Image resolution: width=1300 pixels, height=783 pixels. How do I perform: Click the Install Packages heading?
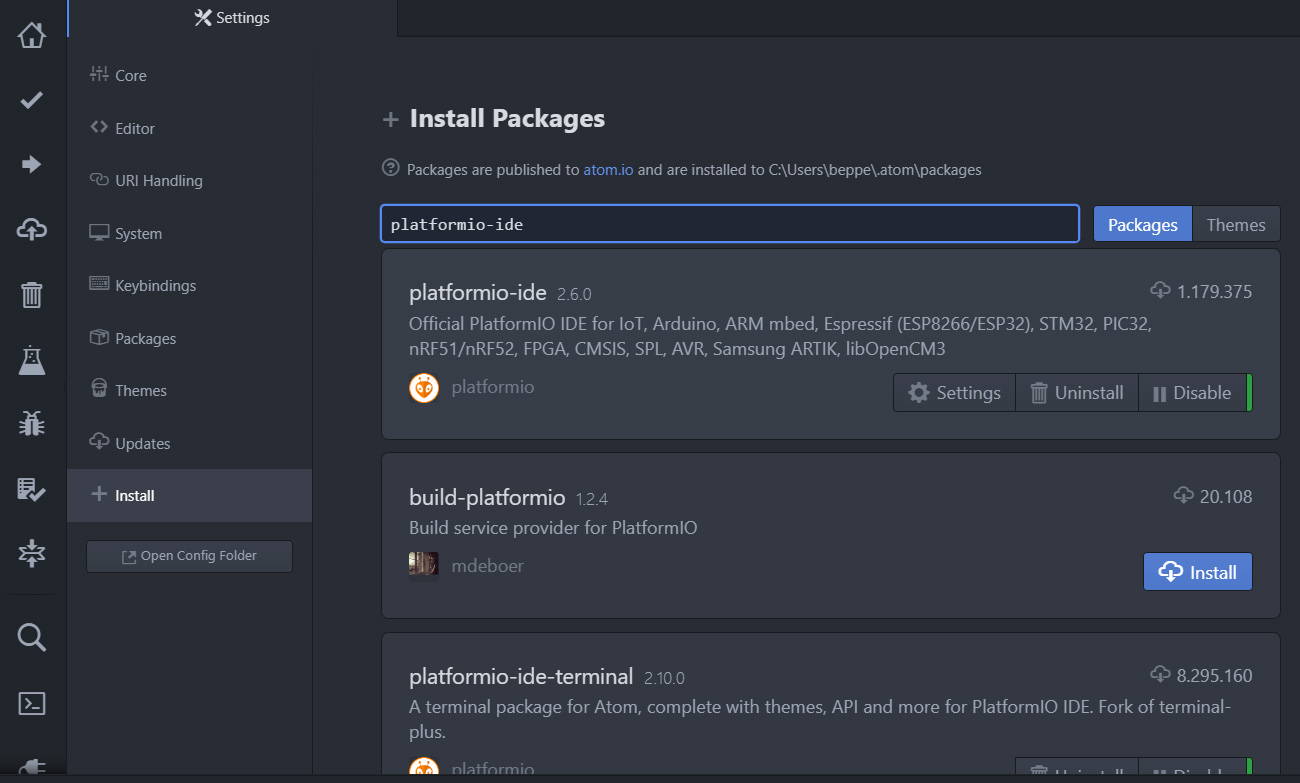(x=507, y=118)
